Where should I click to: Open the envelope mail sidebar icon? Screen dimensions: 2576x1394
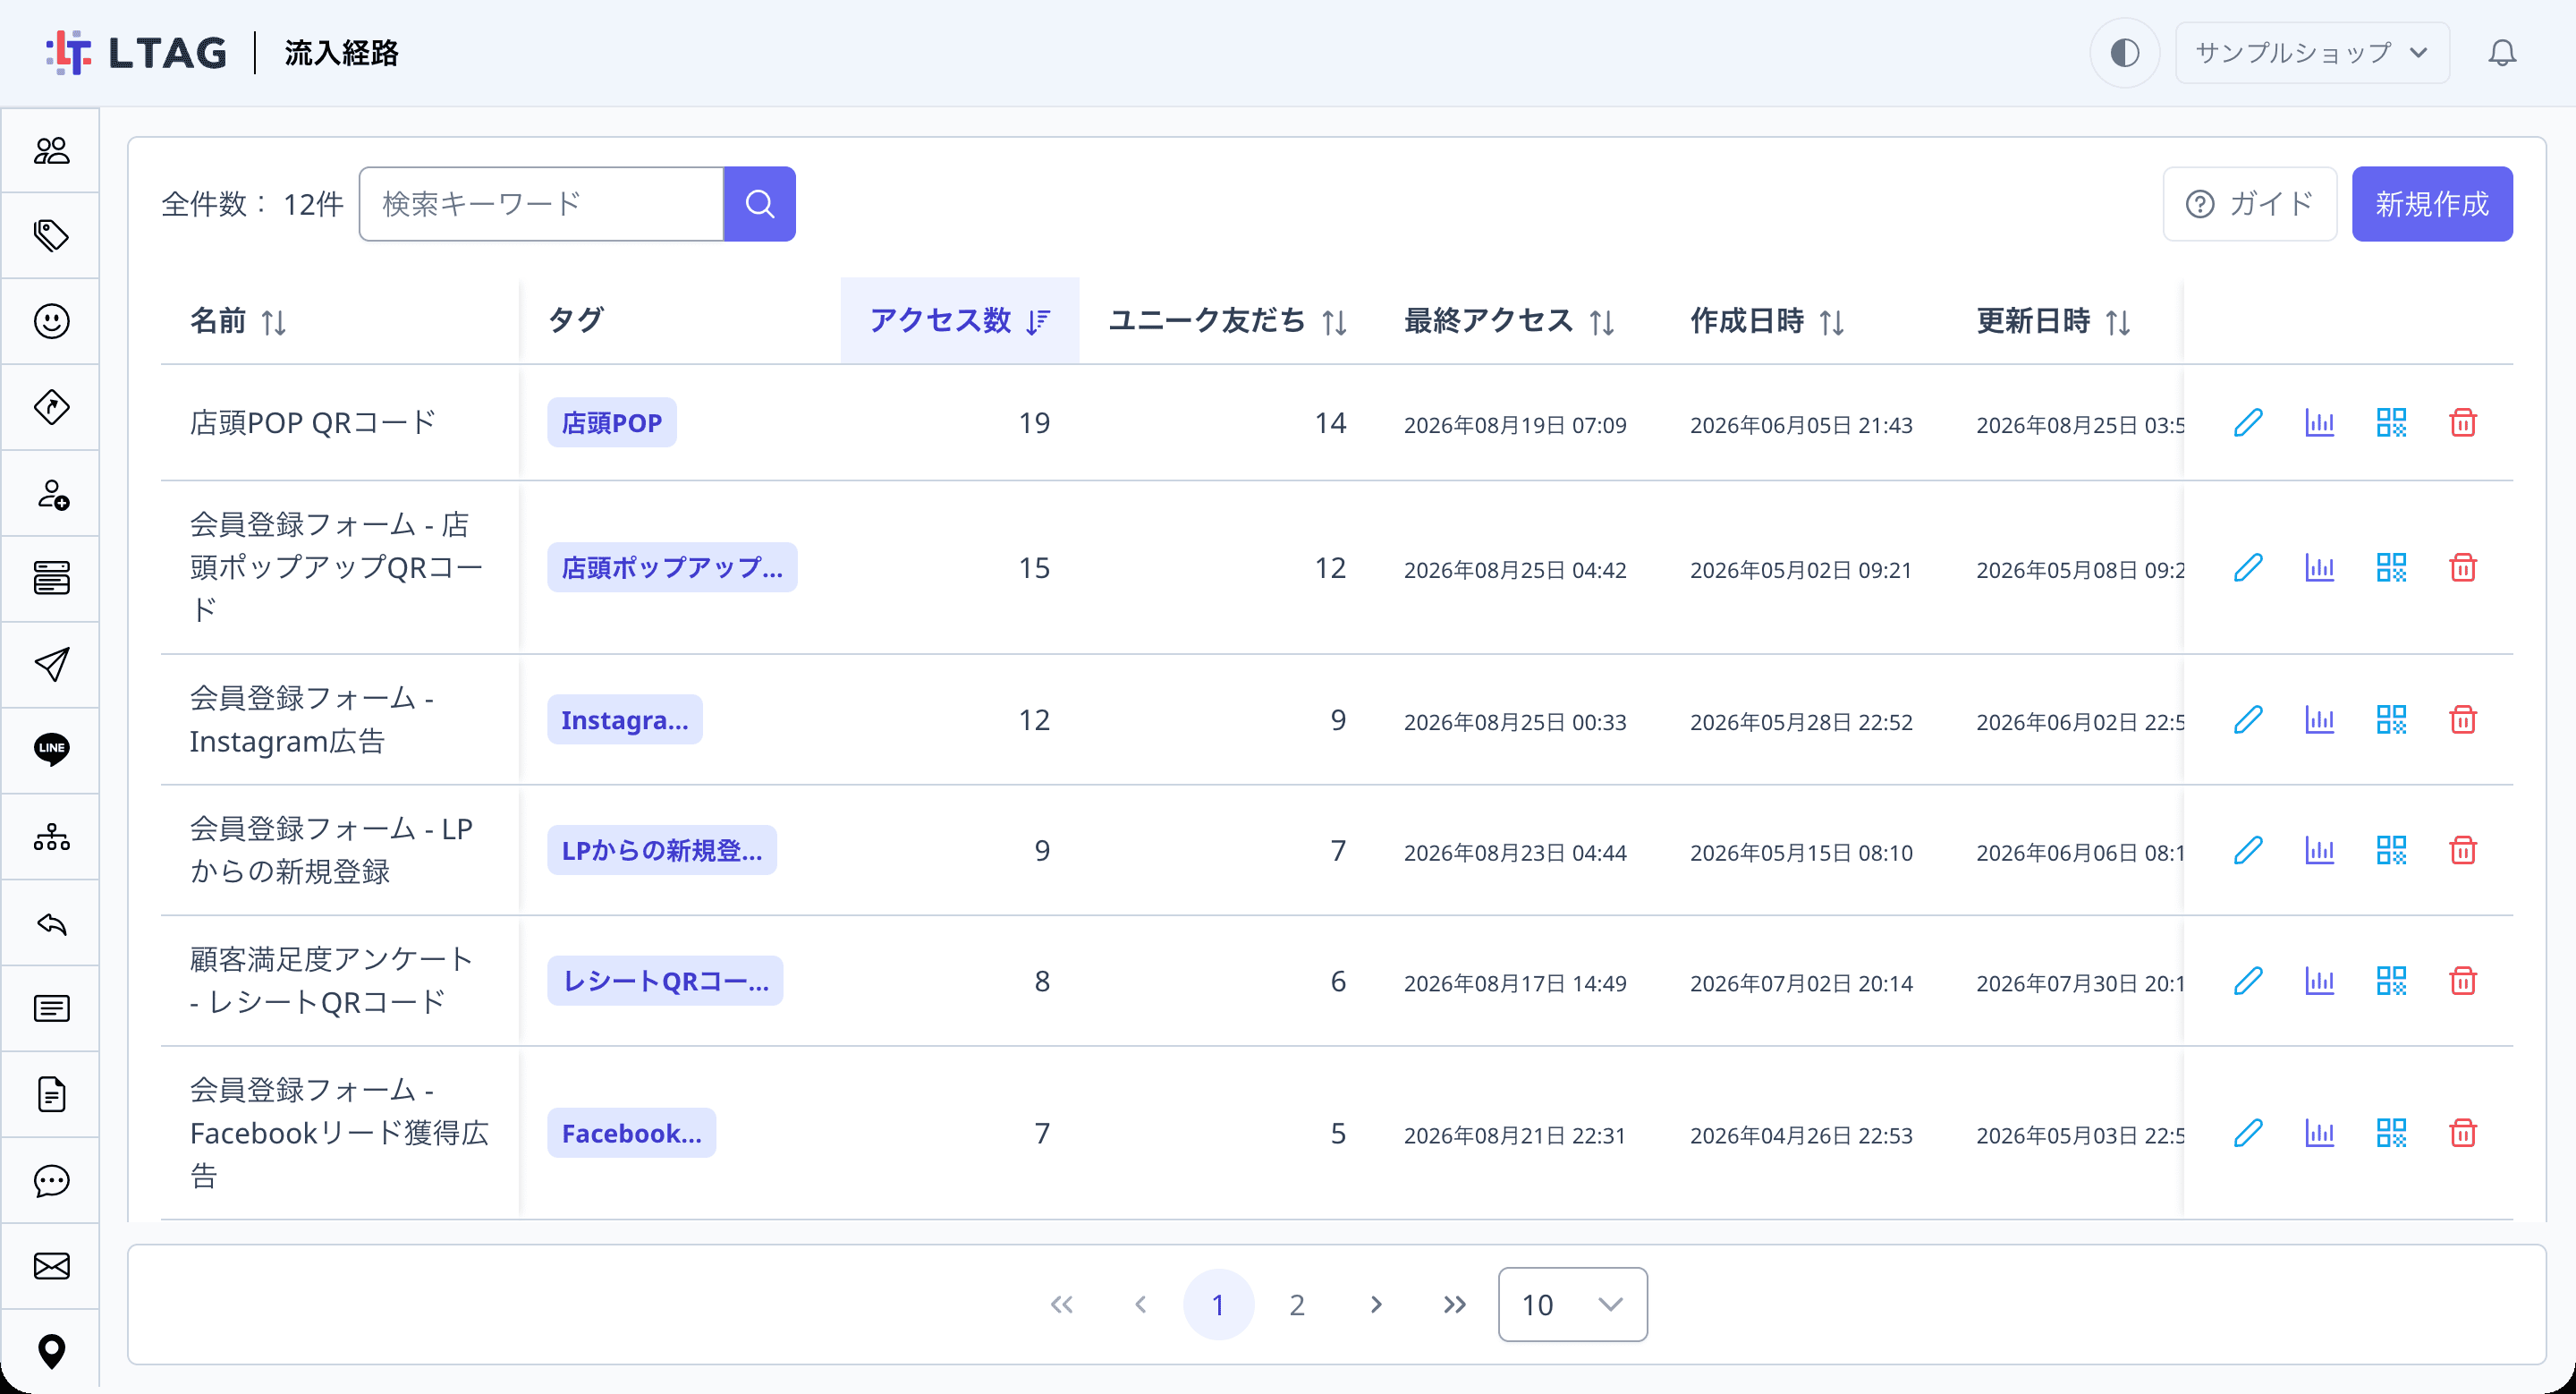(51, 1266)
